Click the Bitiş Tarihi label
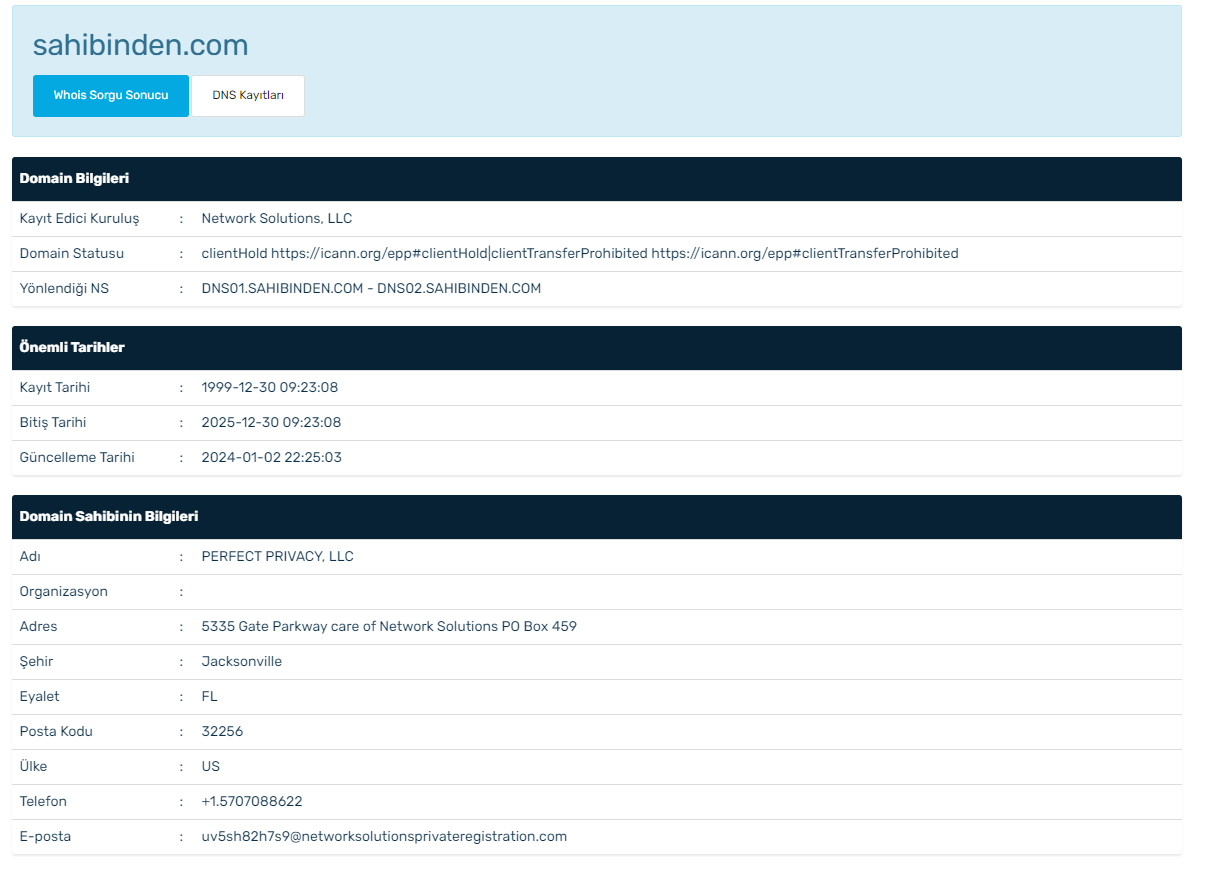Screen dimensions: 1207x871 tap(53, 422)
